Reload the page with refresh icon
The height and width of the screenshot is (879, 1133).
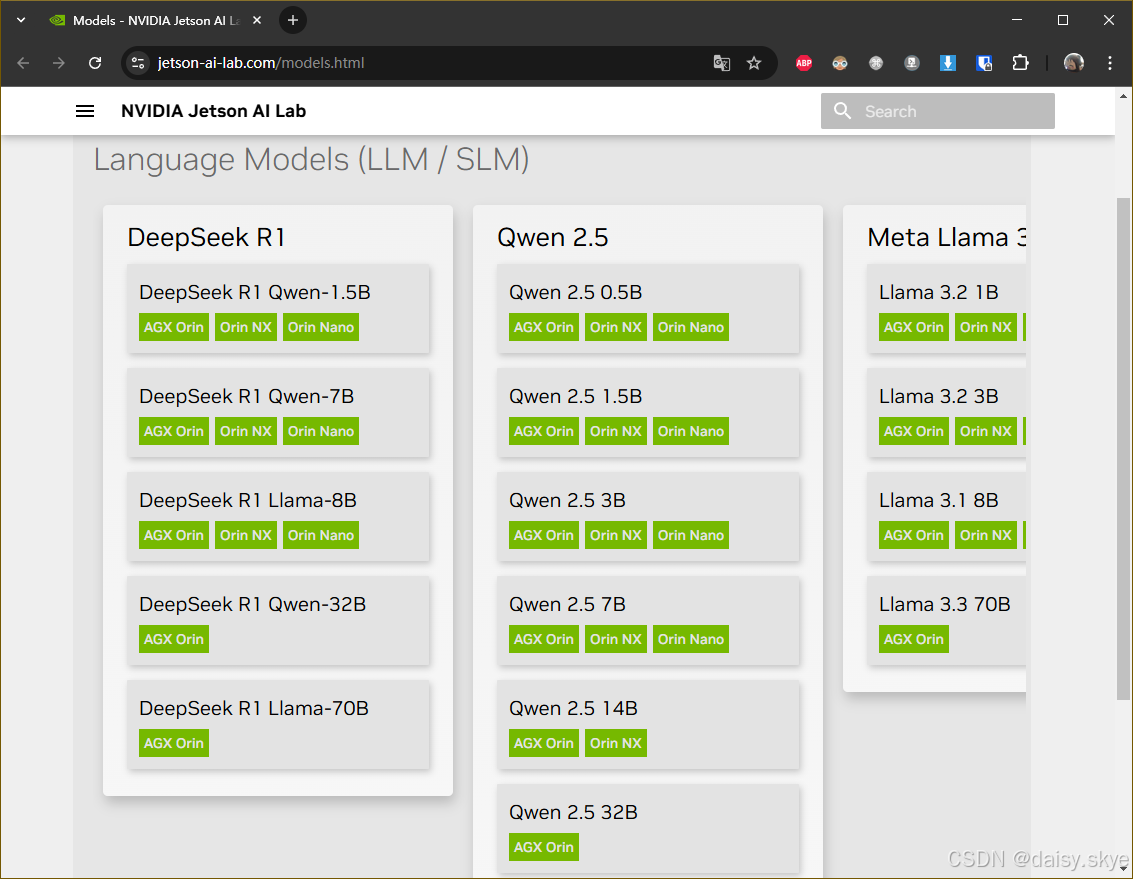pyautogui.click(x=95, y=63)
